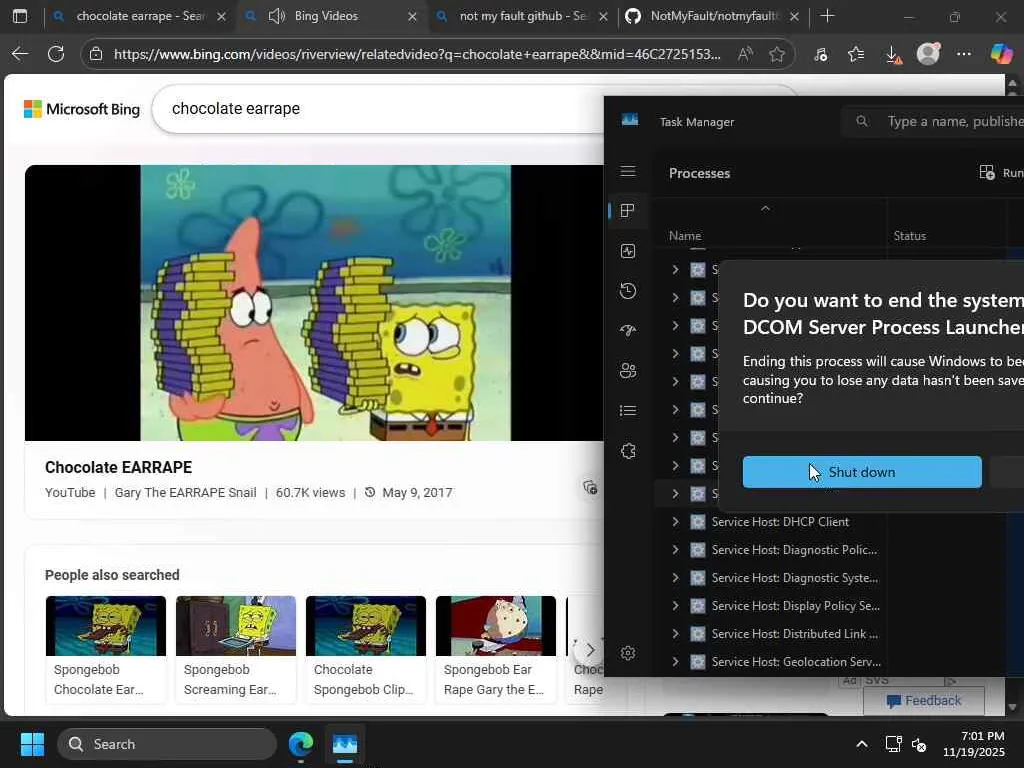This screenshot has height=768, width=1024.
Task: Expand Service Host: Diagnostic Syste... row
Action: tap(675, 578)
